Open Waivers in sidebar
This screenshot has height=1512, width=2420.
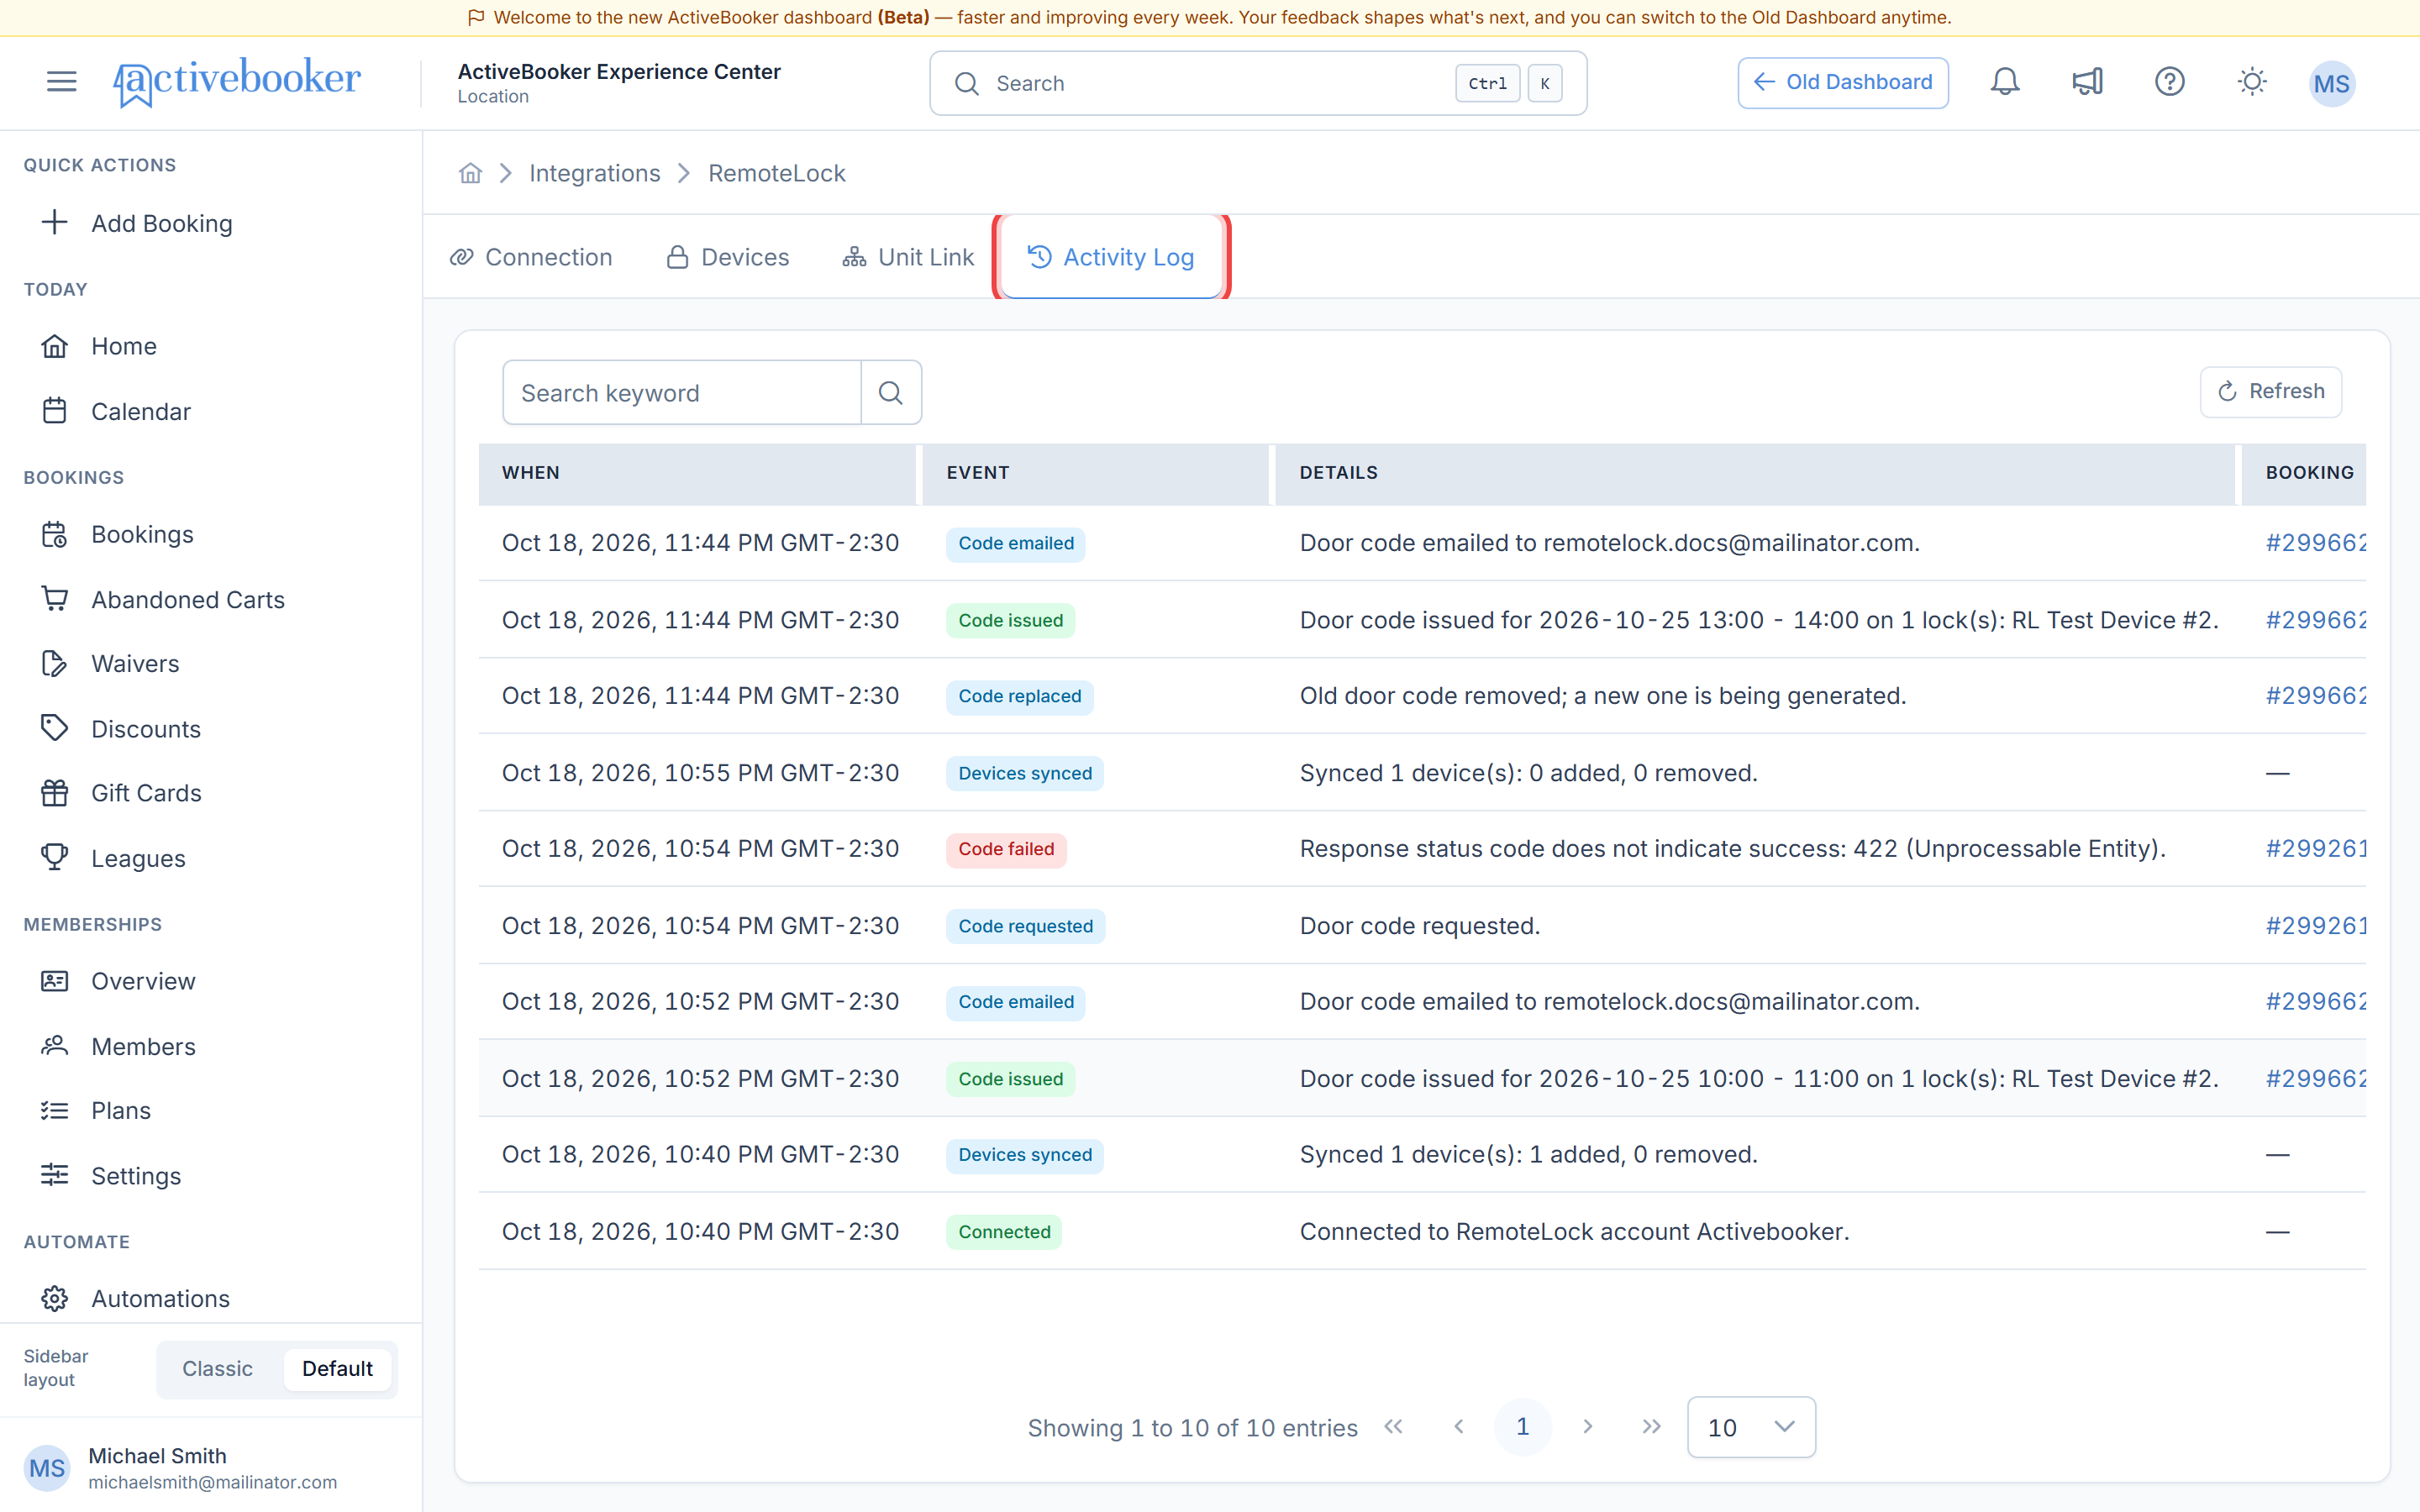(211, 663)
